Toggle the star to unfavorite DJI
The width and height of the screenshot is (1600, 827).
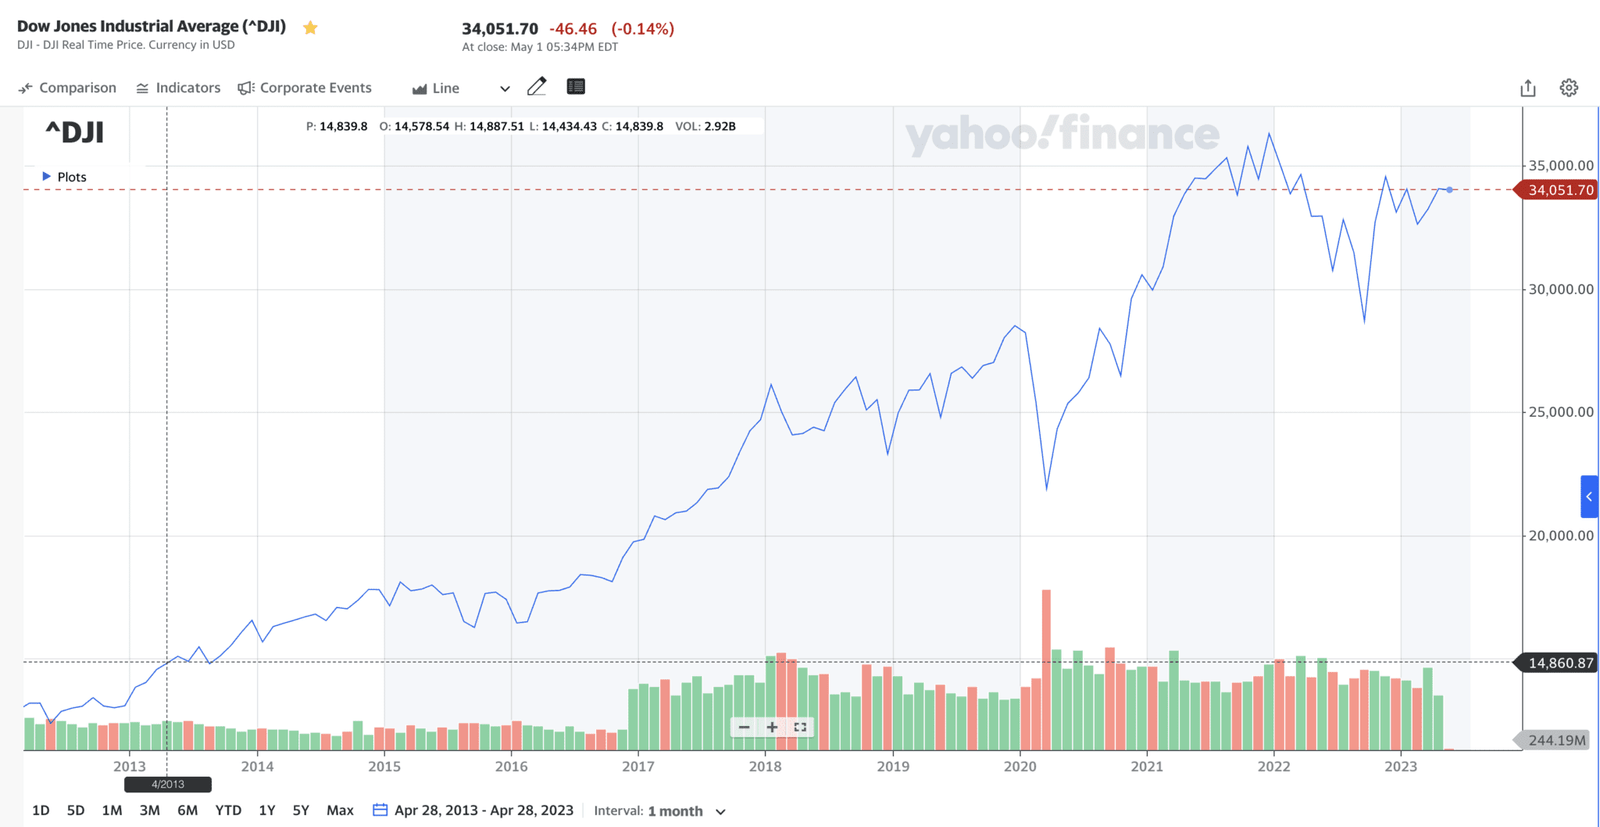(x=310, y=28)
